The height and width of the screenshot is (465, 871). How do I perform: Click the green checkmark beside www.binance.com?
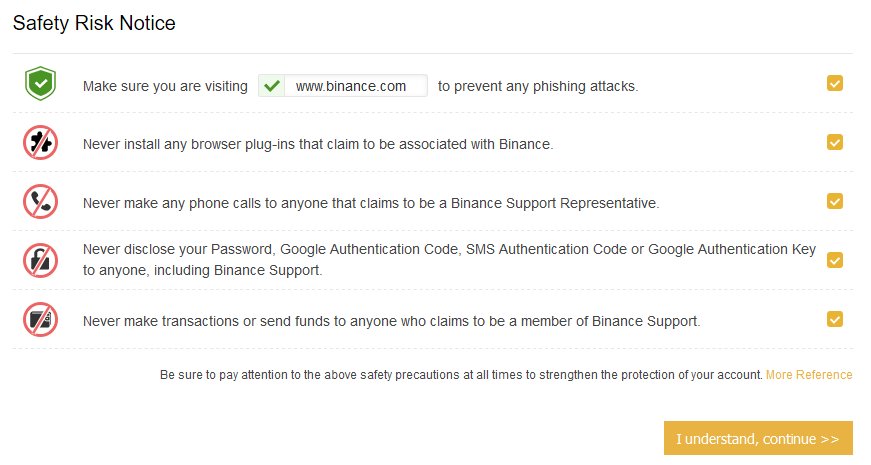pos(270,86)
